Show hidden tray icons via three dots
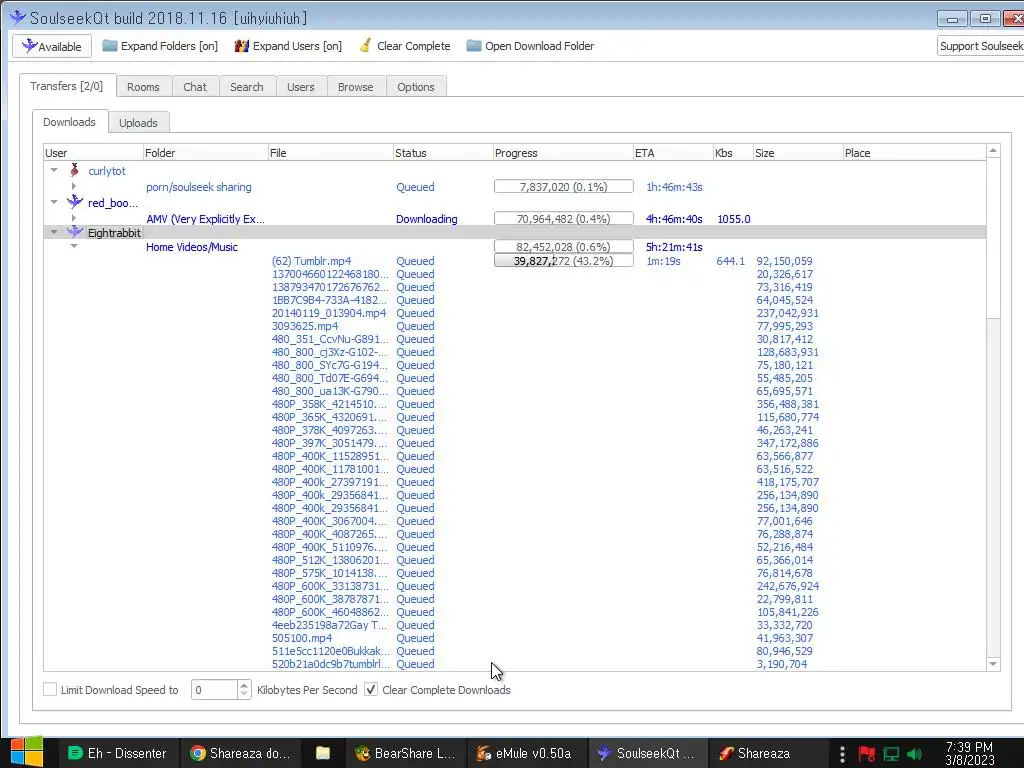The image size is (1024, 768). point(842,754)
